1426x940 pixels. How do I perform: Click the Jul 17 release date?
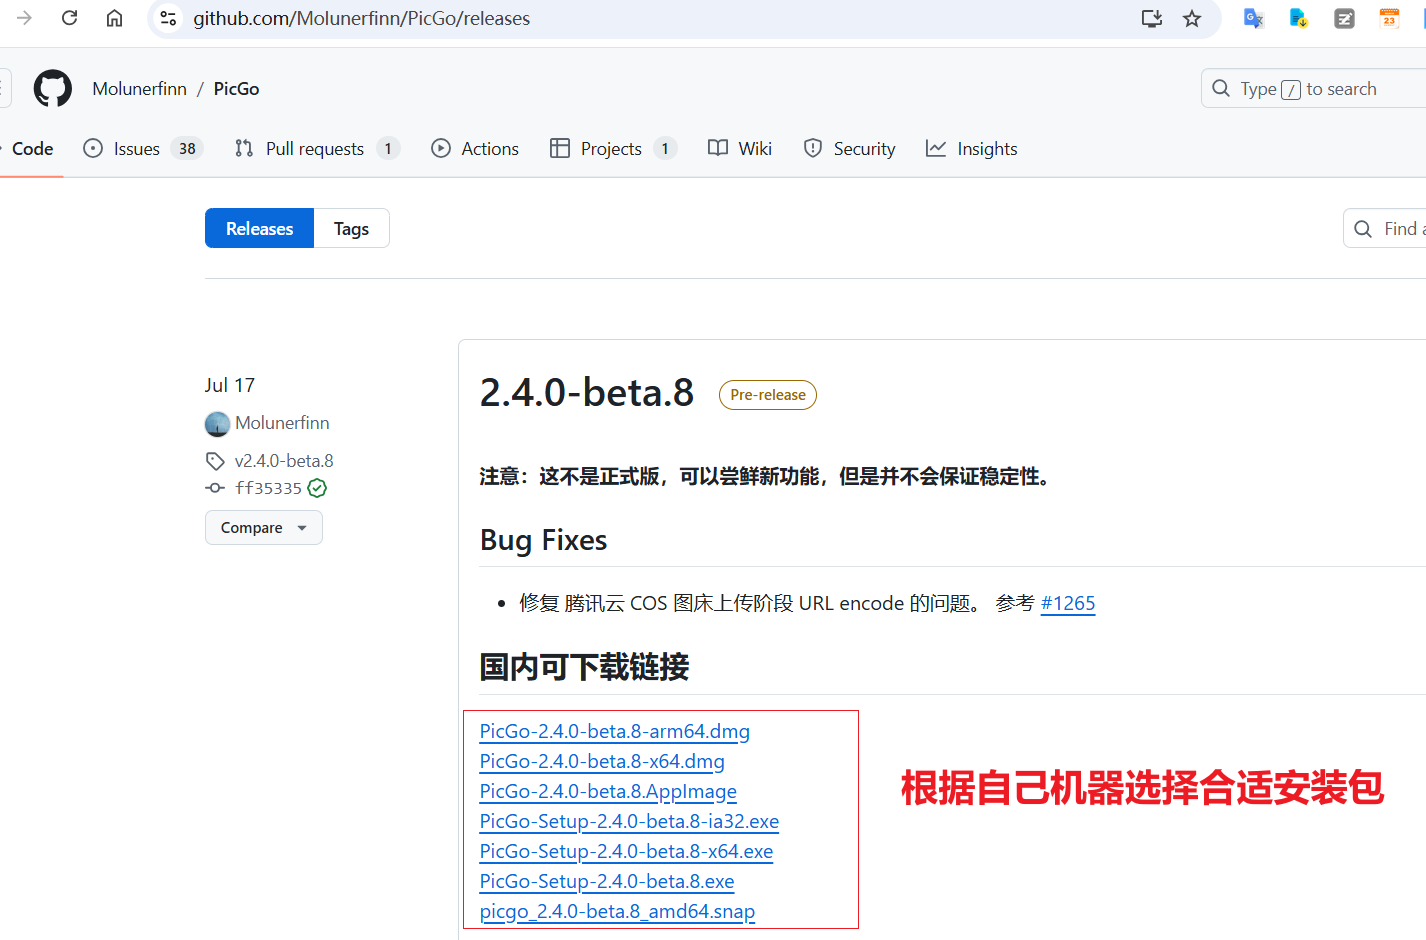[230, 385]
